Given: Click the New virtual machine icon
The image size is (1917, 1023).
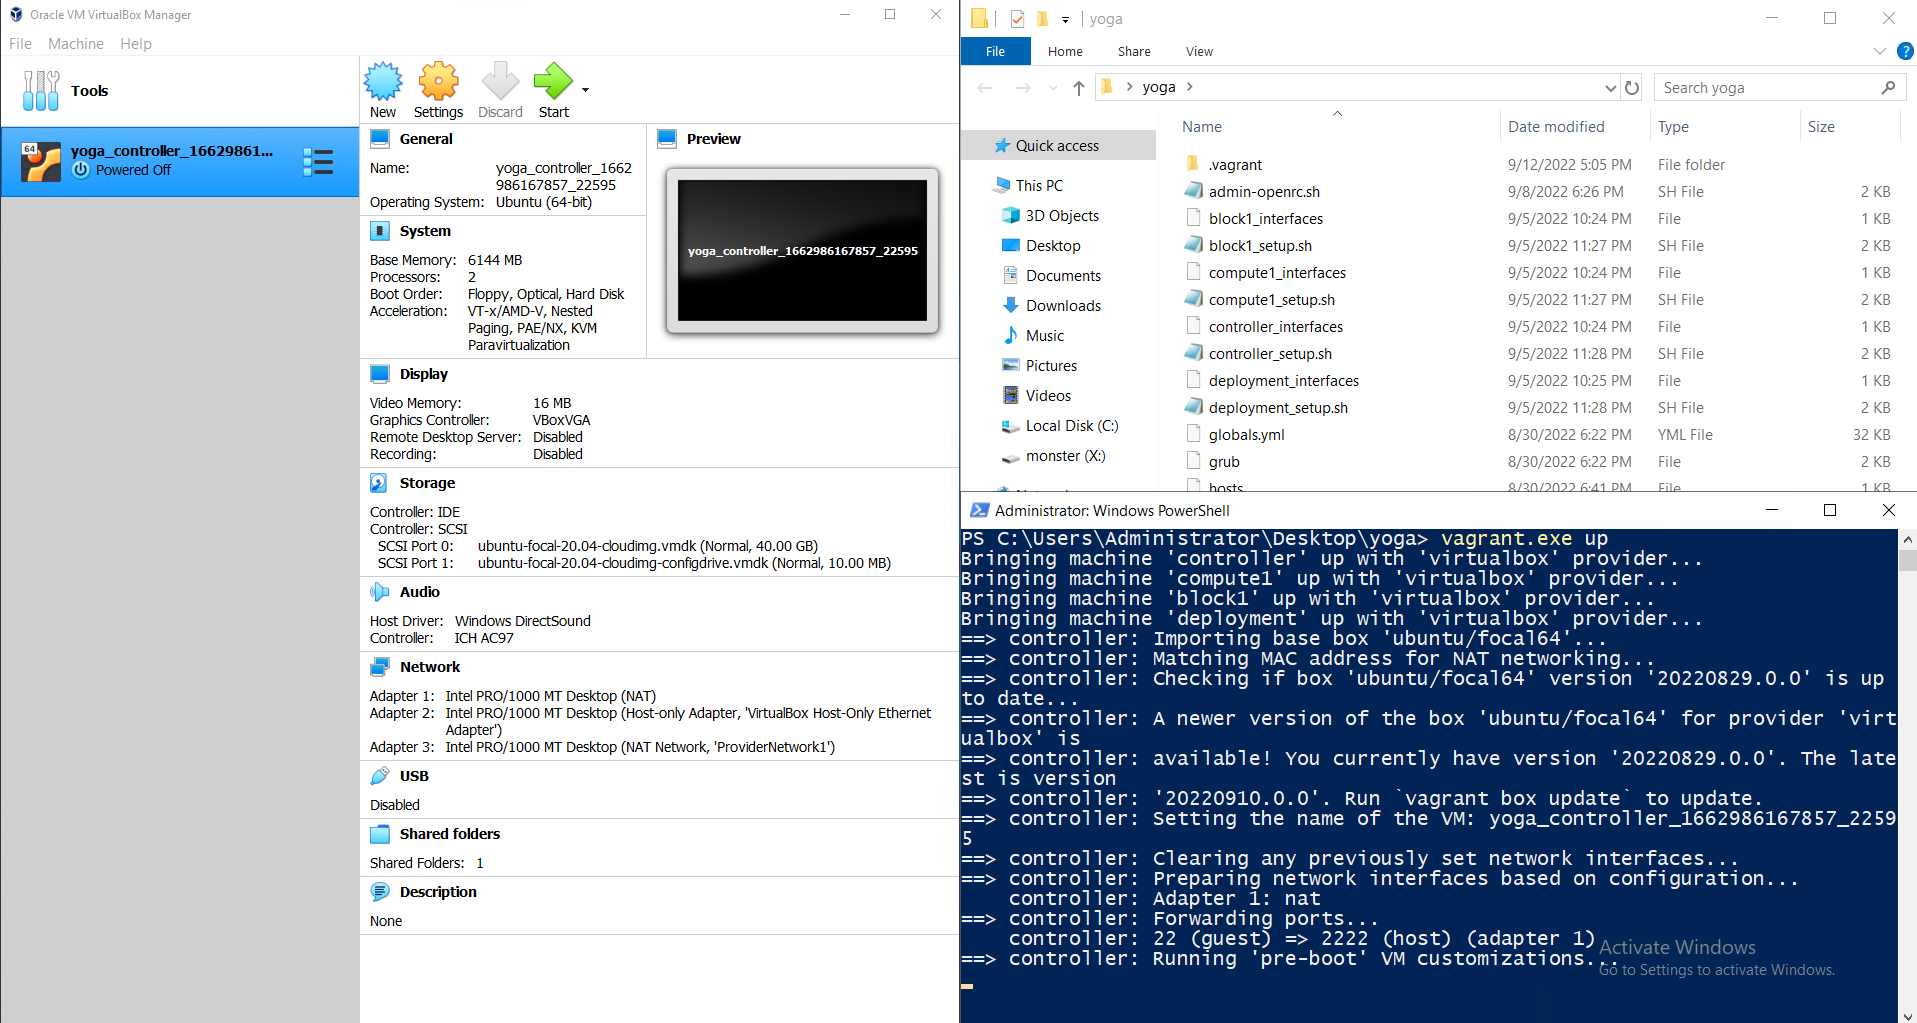Looking at the screenshot, I should coord(383,82).
